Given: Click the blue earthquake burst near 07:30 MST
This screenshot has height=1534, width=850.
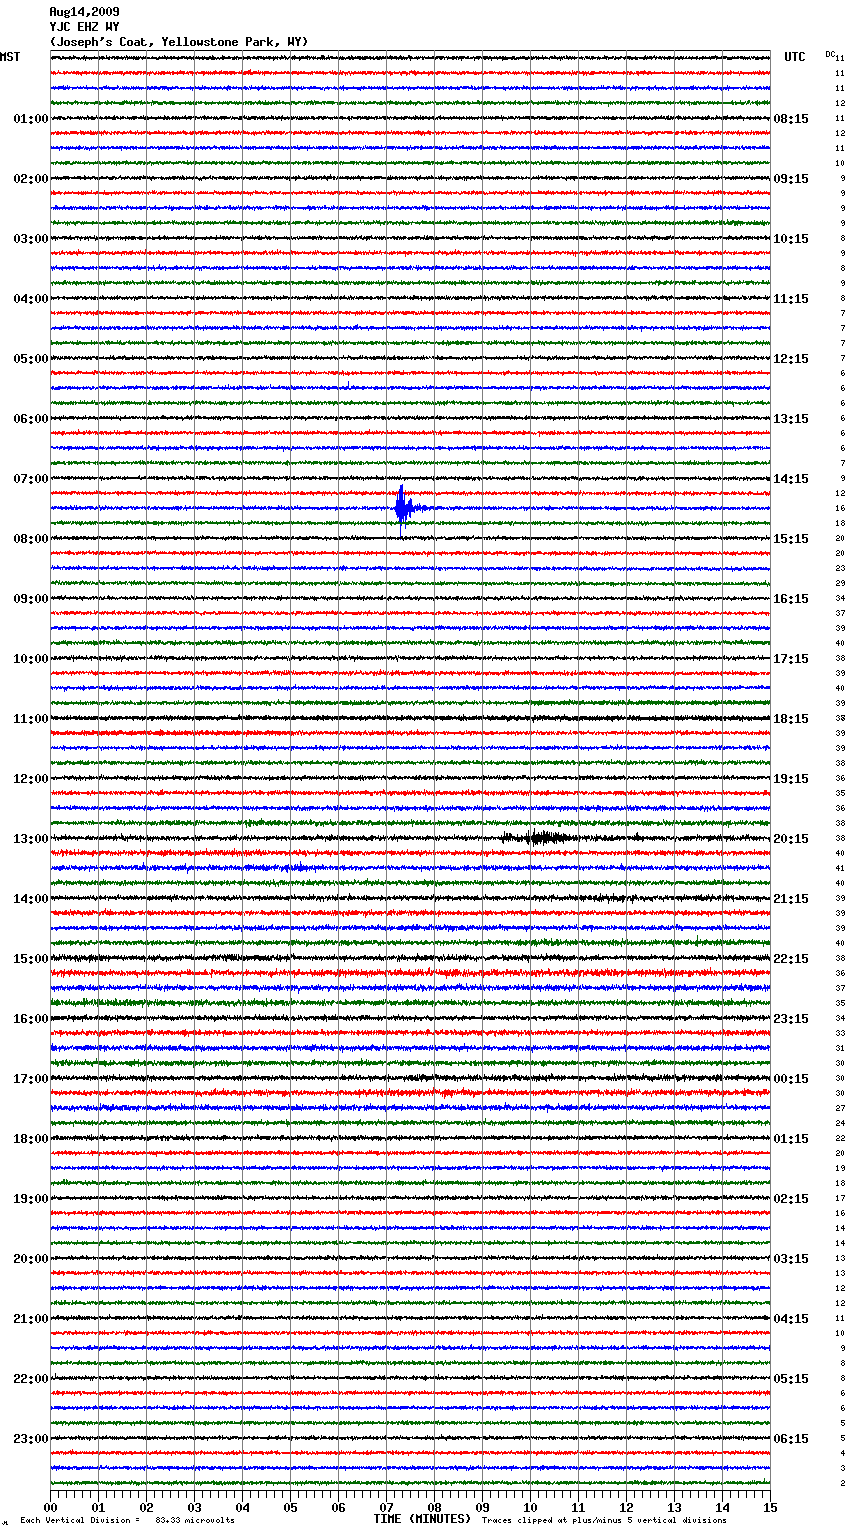Looking at the screenshot, I should click(403, 508).
